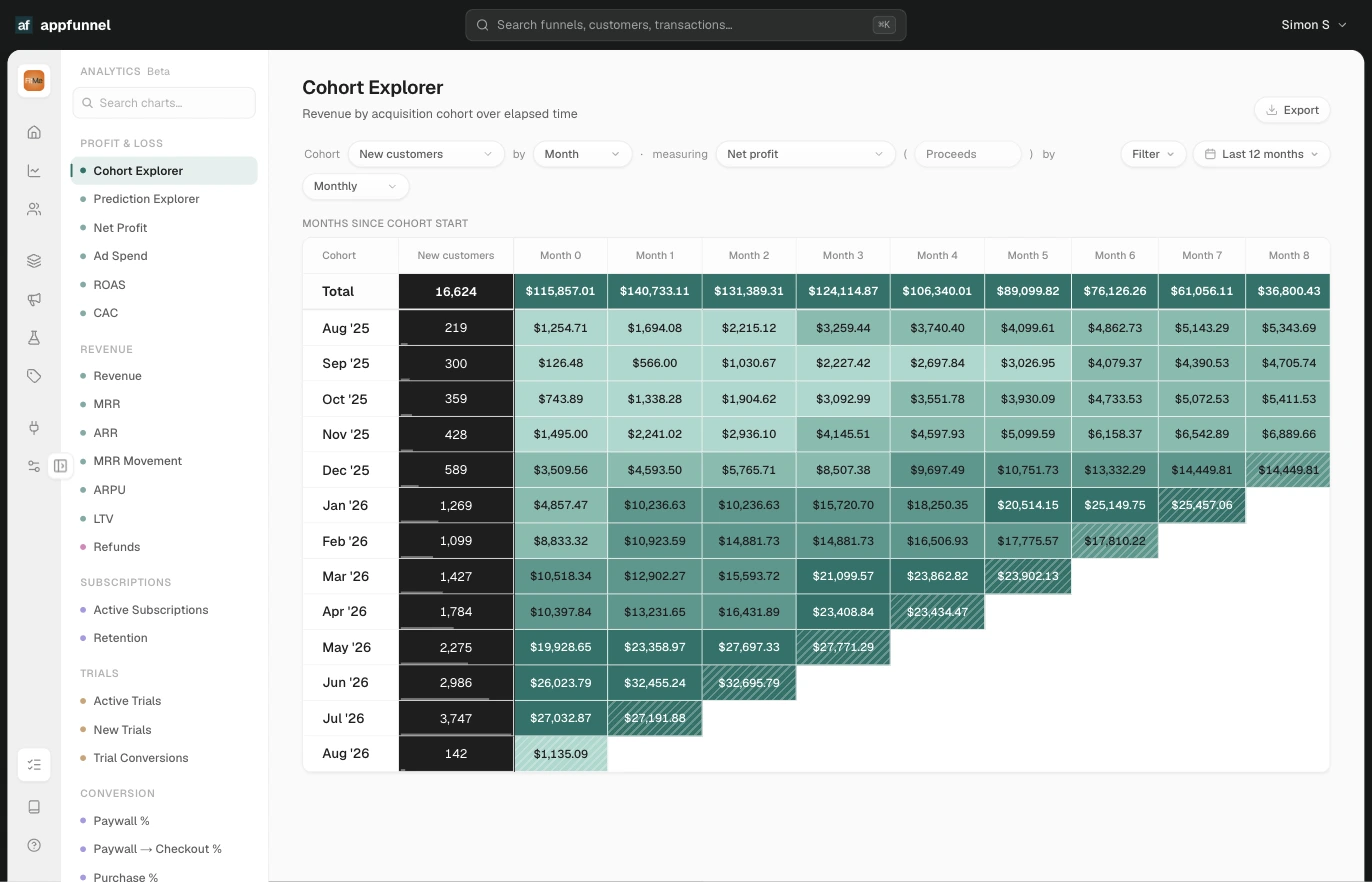Click the Total row label
Screen dimensions: 1372x882
click(x=351, y=292)
